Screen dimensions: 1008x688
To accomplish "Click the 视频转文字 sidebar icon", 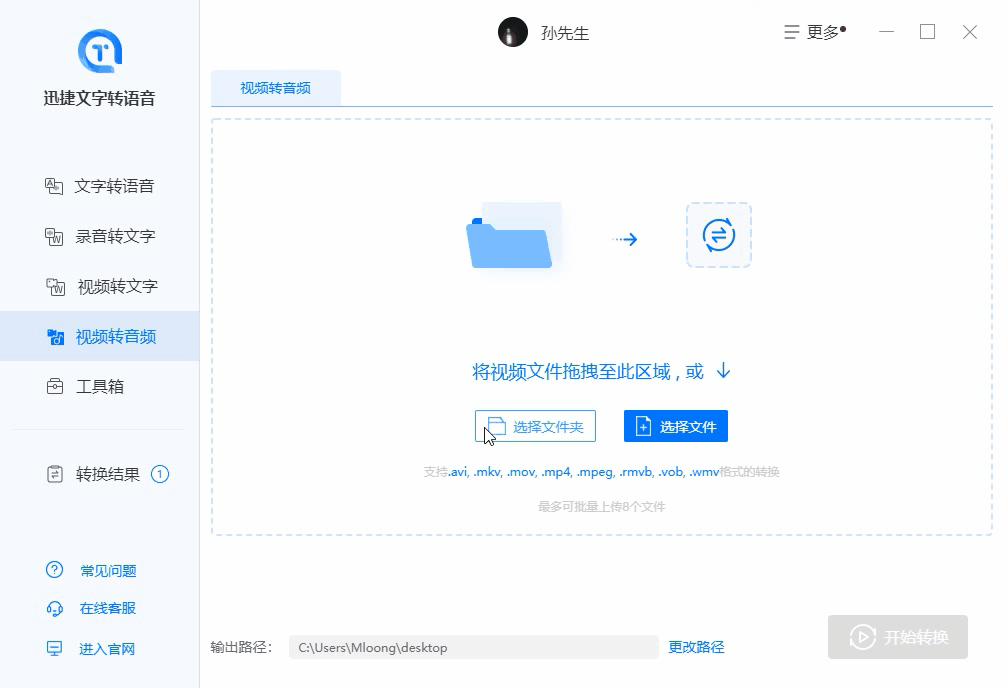I will pos(56,287).
